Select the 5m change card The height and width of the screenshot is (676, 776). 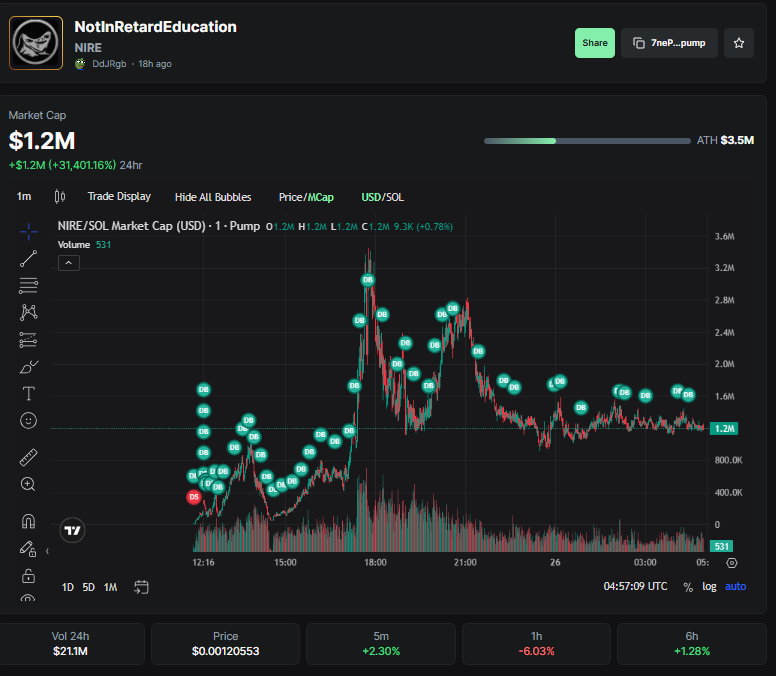point(381,644)
